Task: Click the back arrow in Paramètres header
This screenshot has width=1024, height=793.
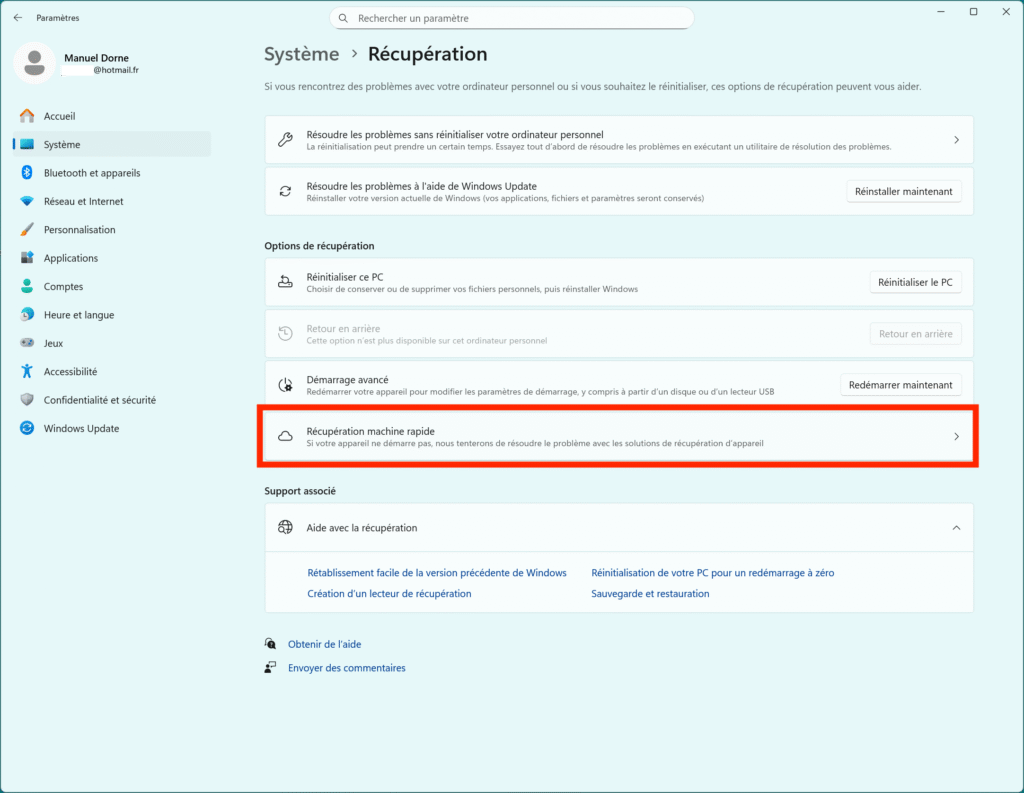Action: point(18,18)
